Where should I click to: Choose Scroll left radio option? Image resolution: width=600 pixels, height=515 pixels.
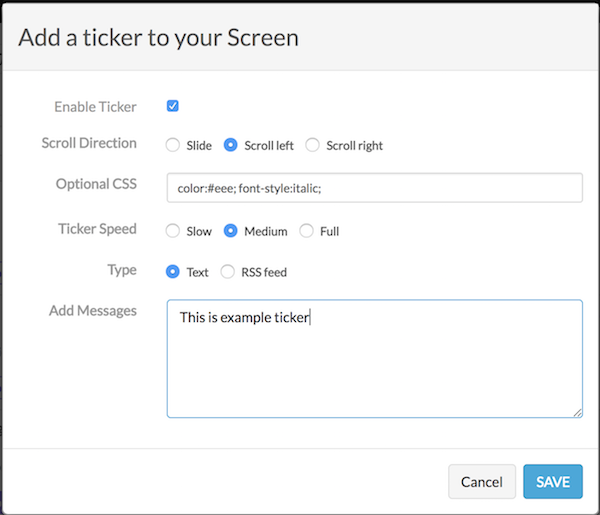pyautogui.click(x=230, y=145)
